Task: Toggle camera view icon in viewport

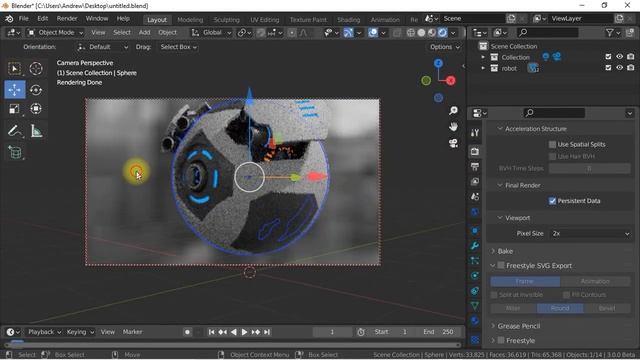Action: click(453, 143)
